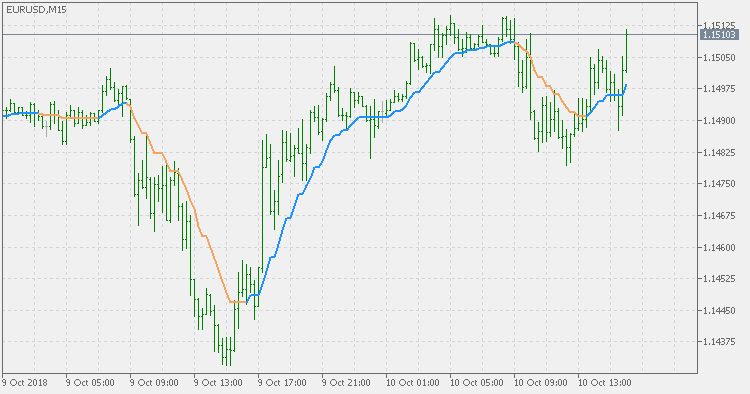This screenshot has height=394, width=750.
Task: Click the 9 Oct 05:00 time label
Action: [x=90, y=383]
